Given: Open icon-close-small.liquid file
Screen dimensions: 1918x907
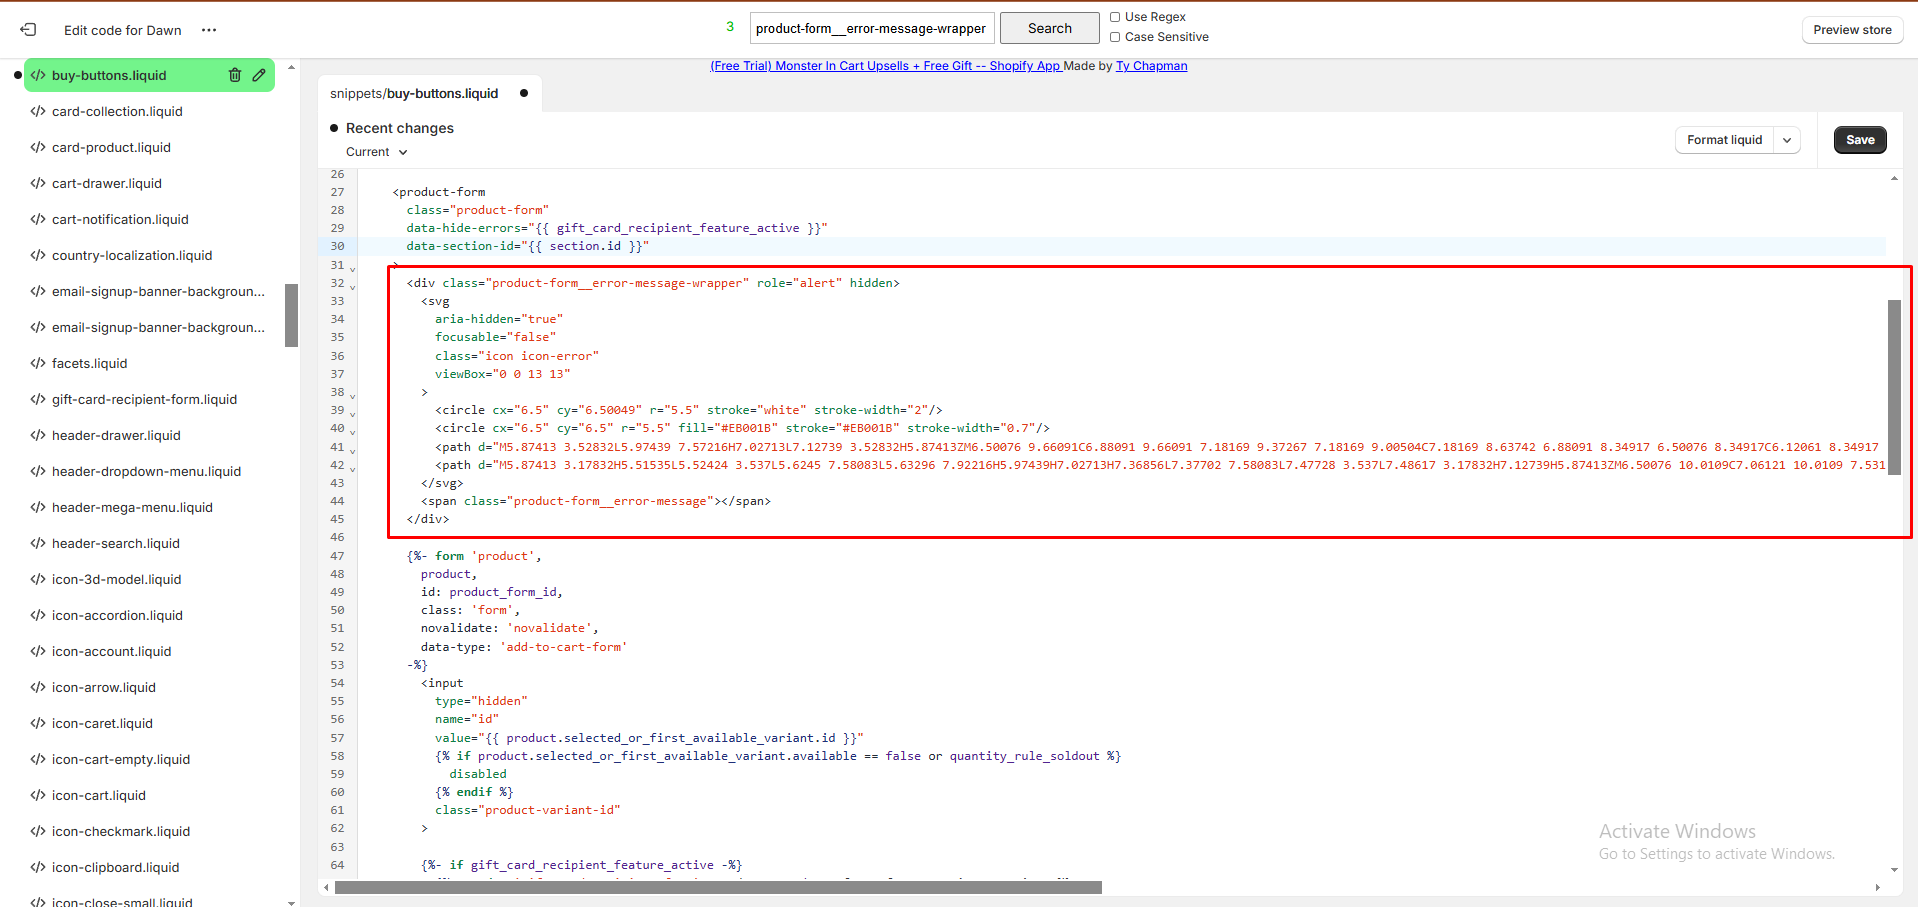Looking at the screenshot, I should click(122, 902).
